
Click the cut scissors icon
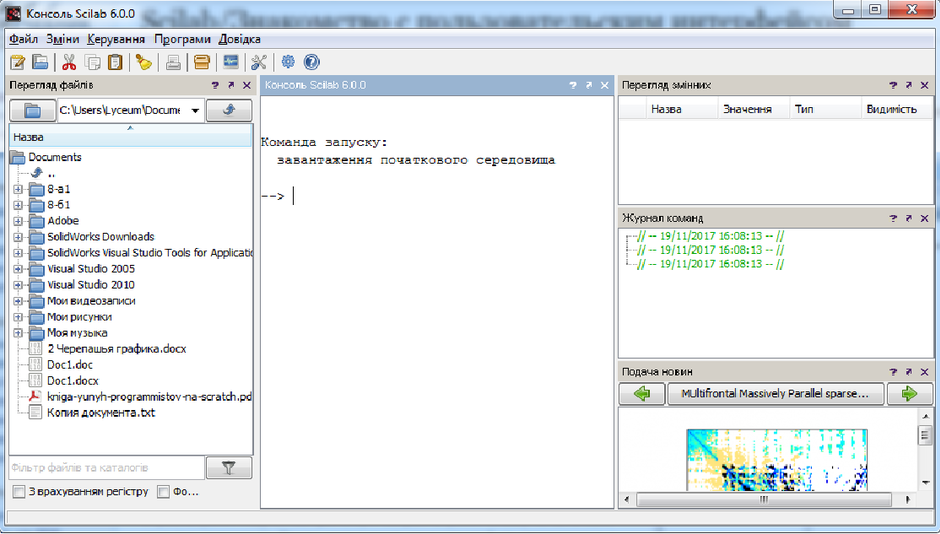(69, 62)
